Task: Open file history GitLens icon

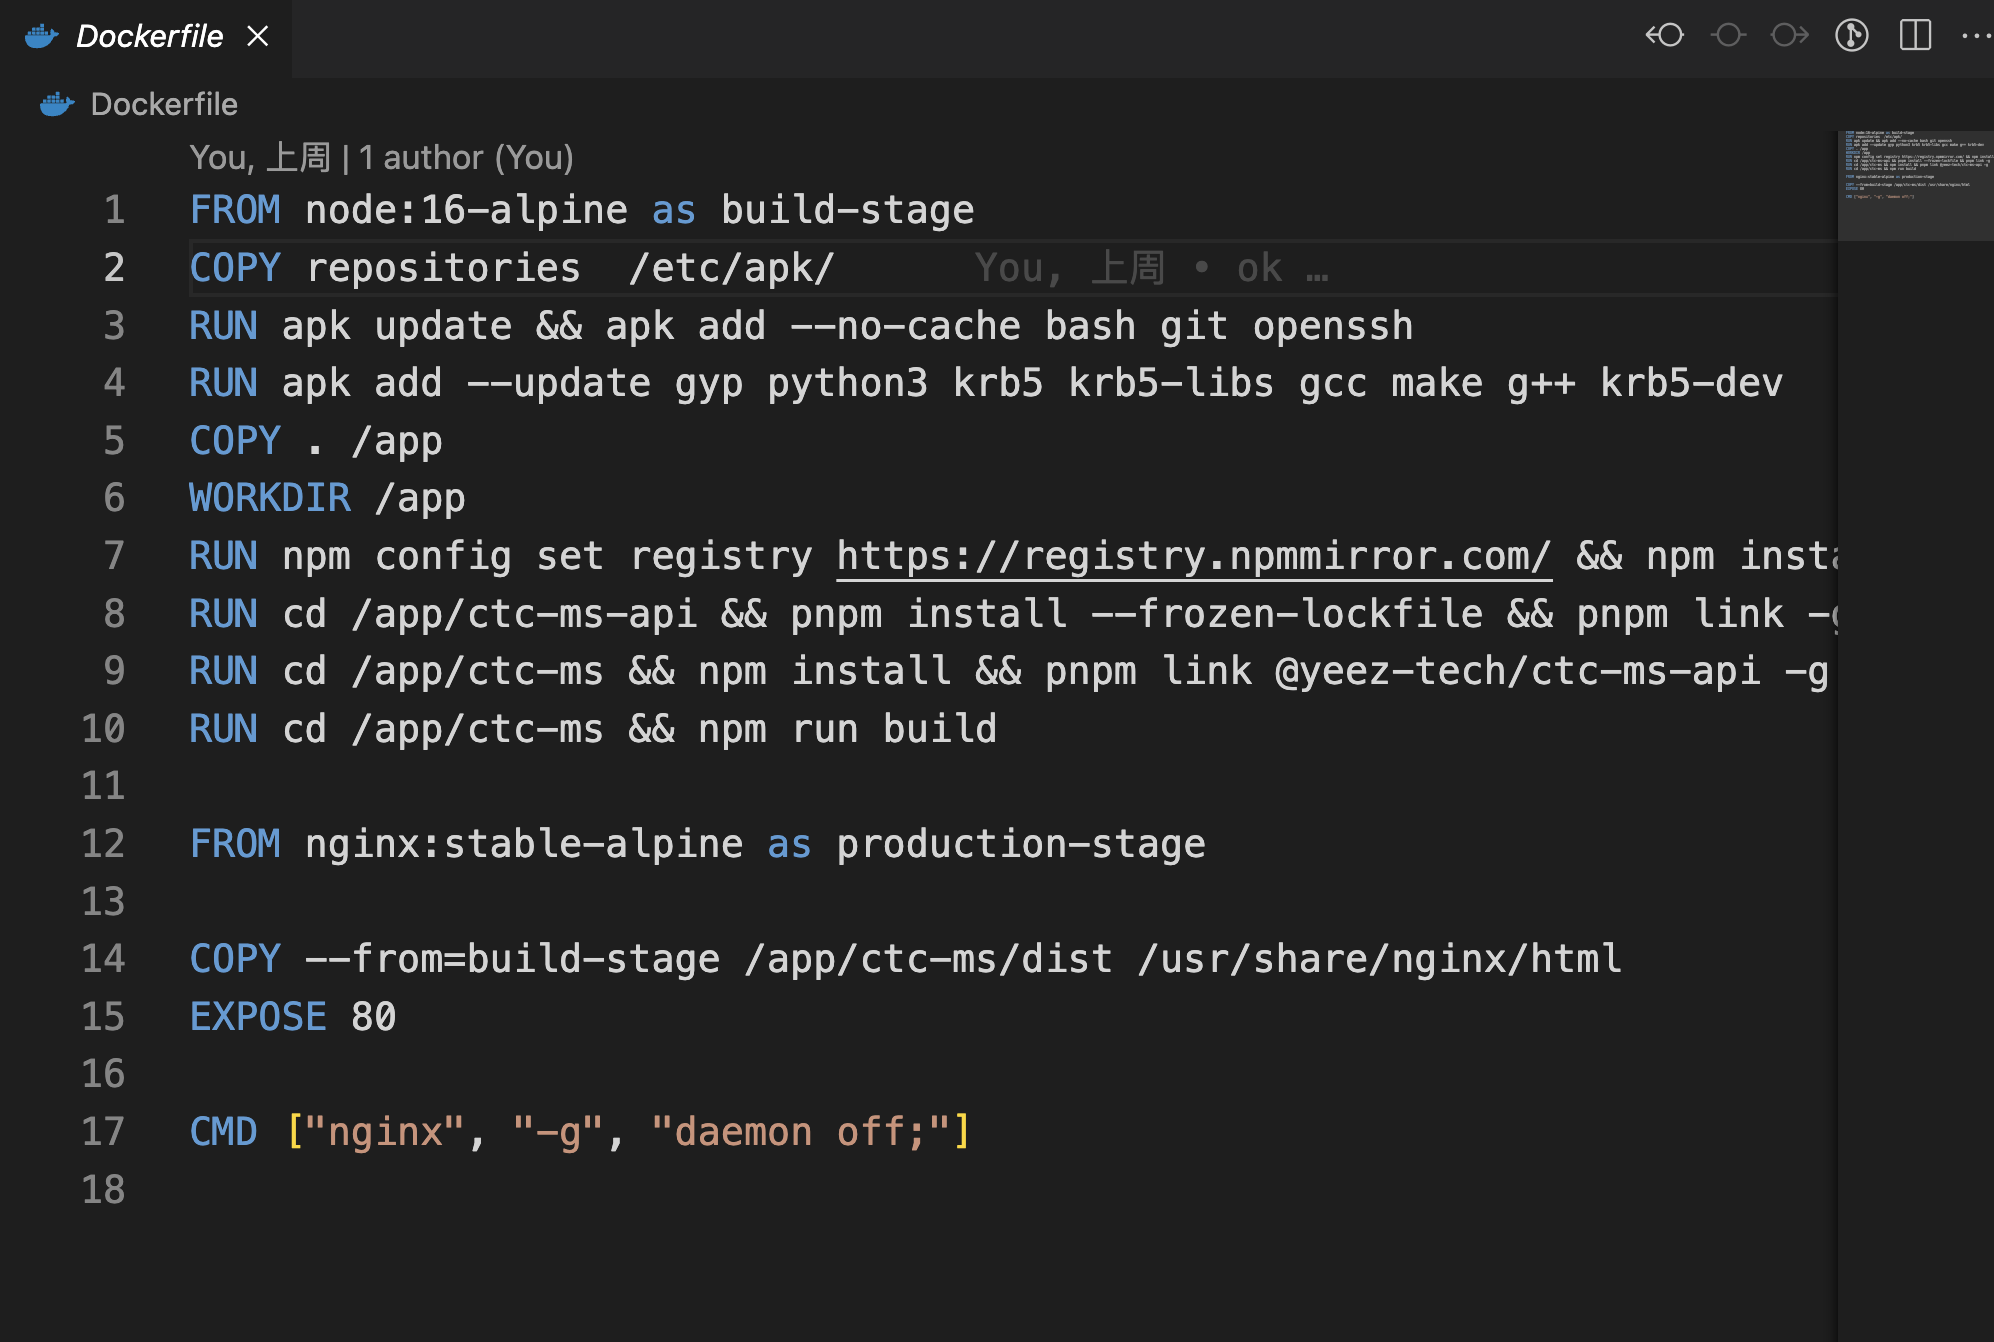Action: (x=1852, y=36)
